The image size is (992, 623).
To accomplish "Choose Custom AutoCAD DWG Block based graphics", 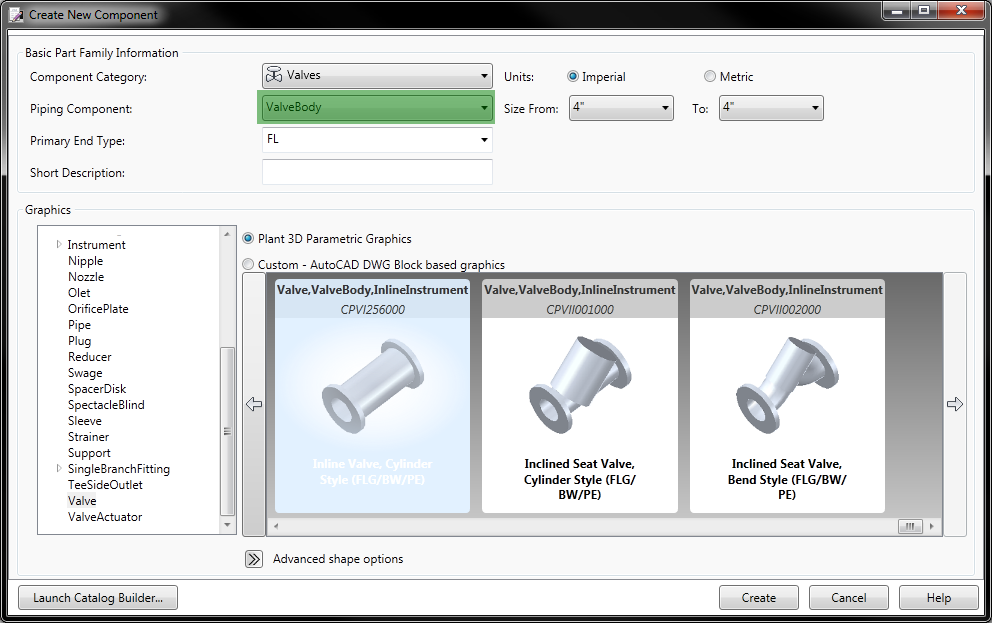I will coord(248,264).
